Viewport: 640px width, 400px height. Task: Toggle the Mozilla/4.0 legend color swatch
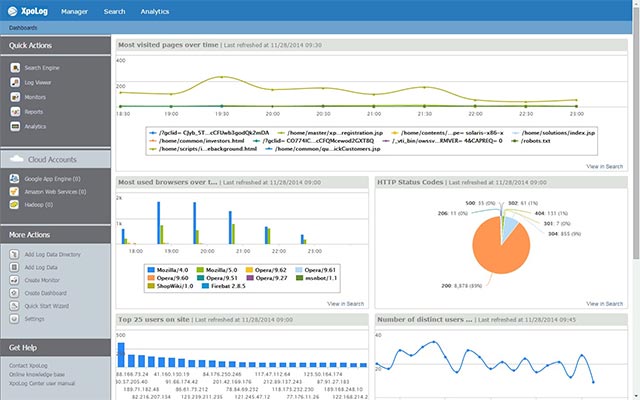pos(151,270)
